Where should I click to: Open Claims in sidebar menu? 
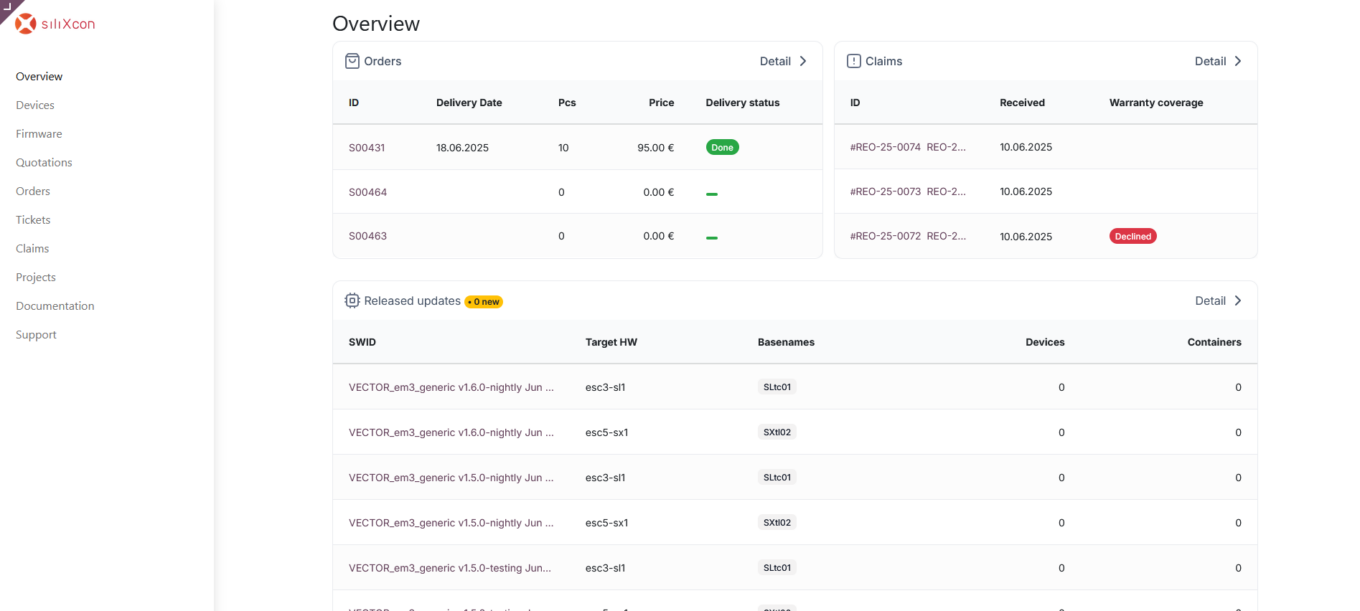click(x=32, y=248)
